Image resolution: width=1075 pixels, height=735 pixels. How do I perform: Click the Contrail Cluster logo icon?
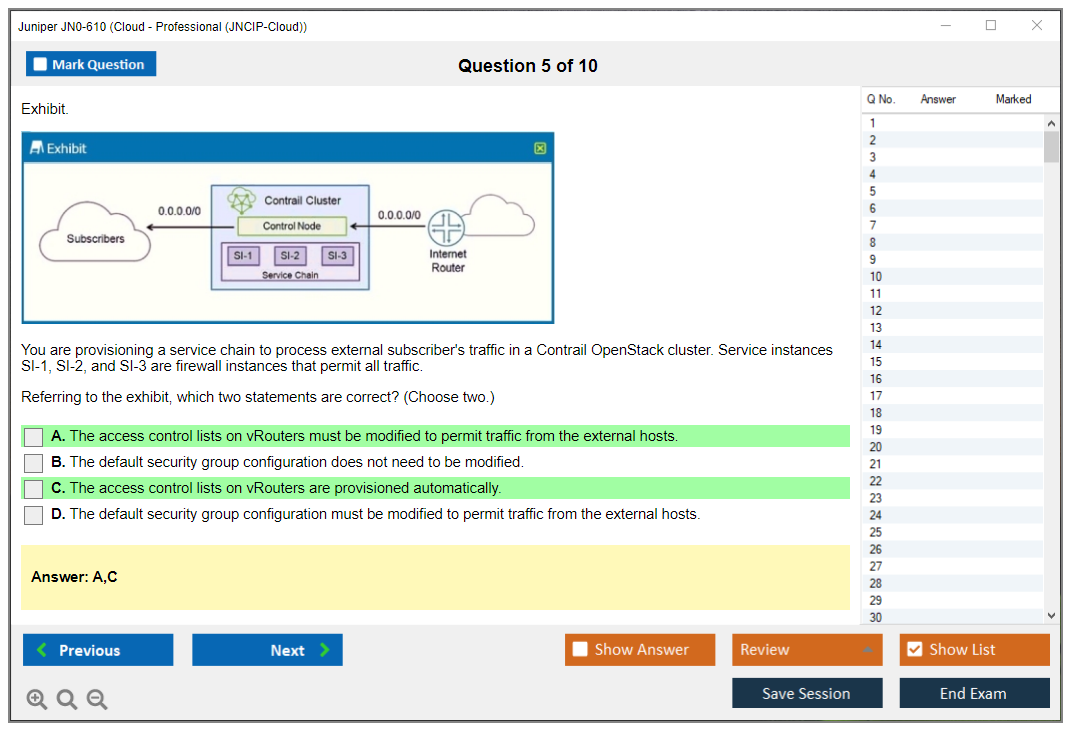coord(242,200)
